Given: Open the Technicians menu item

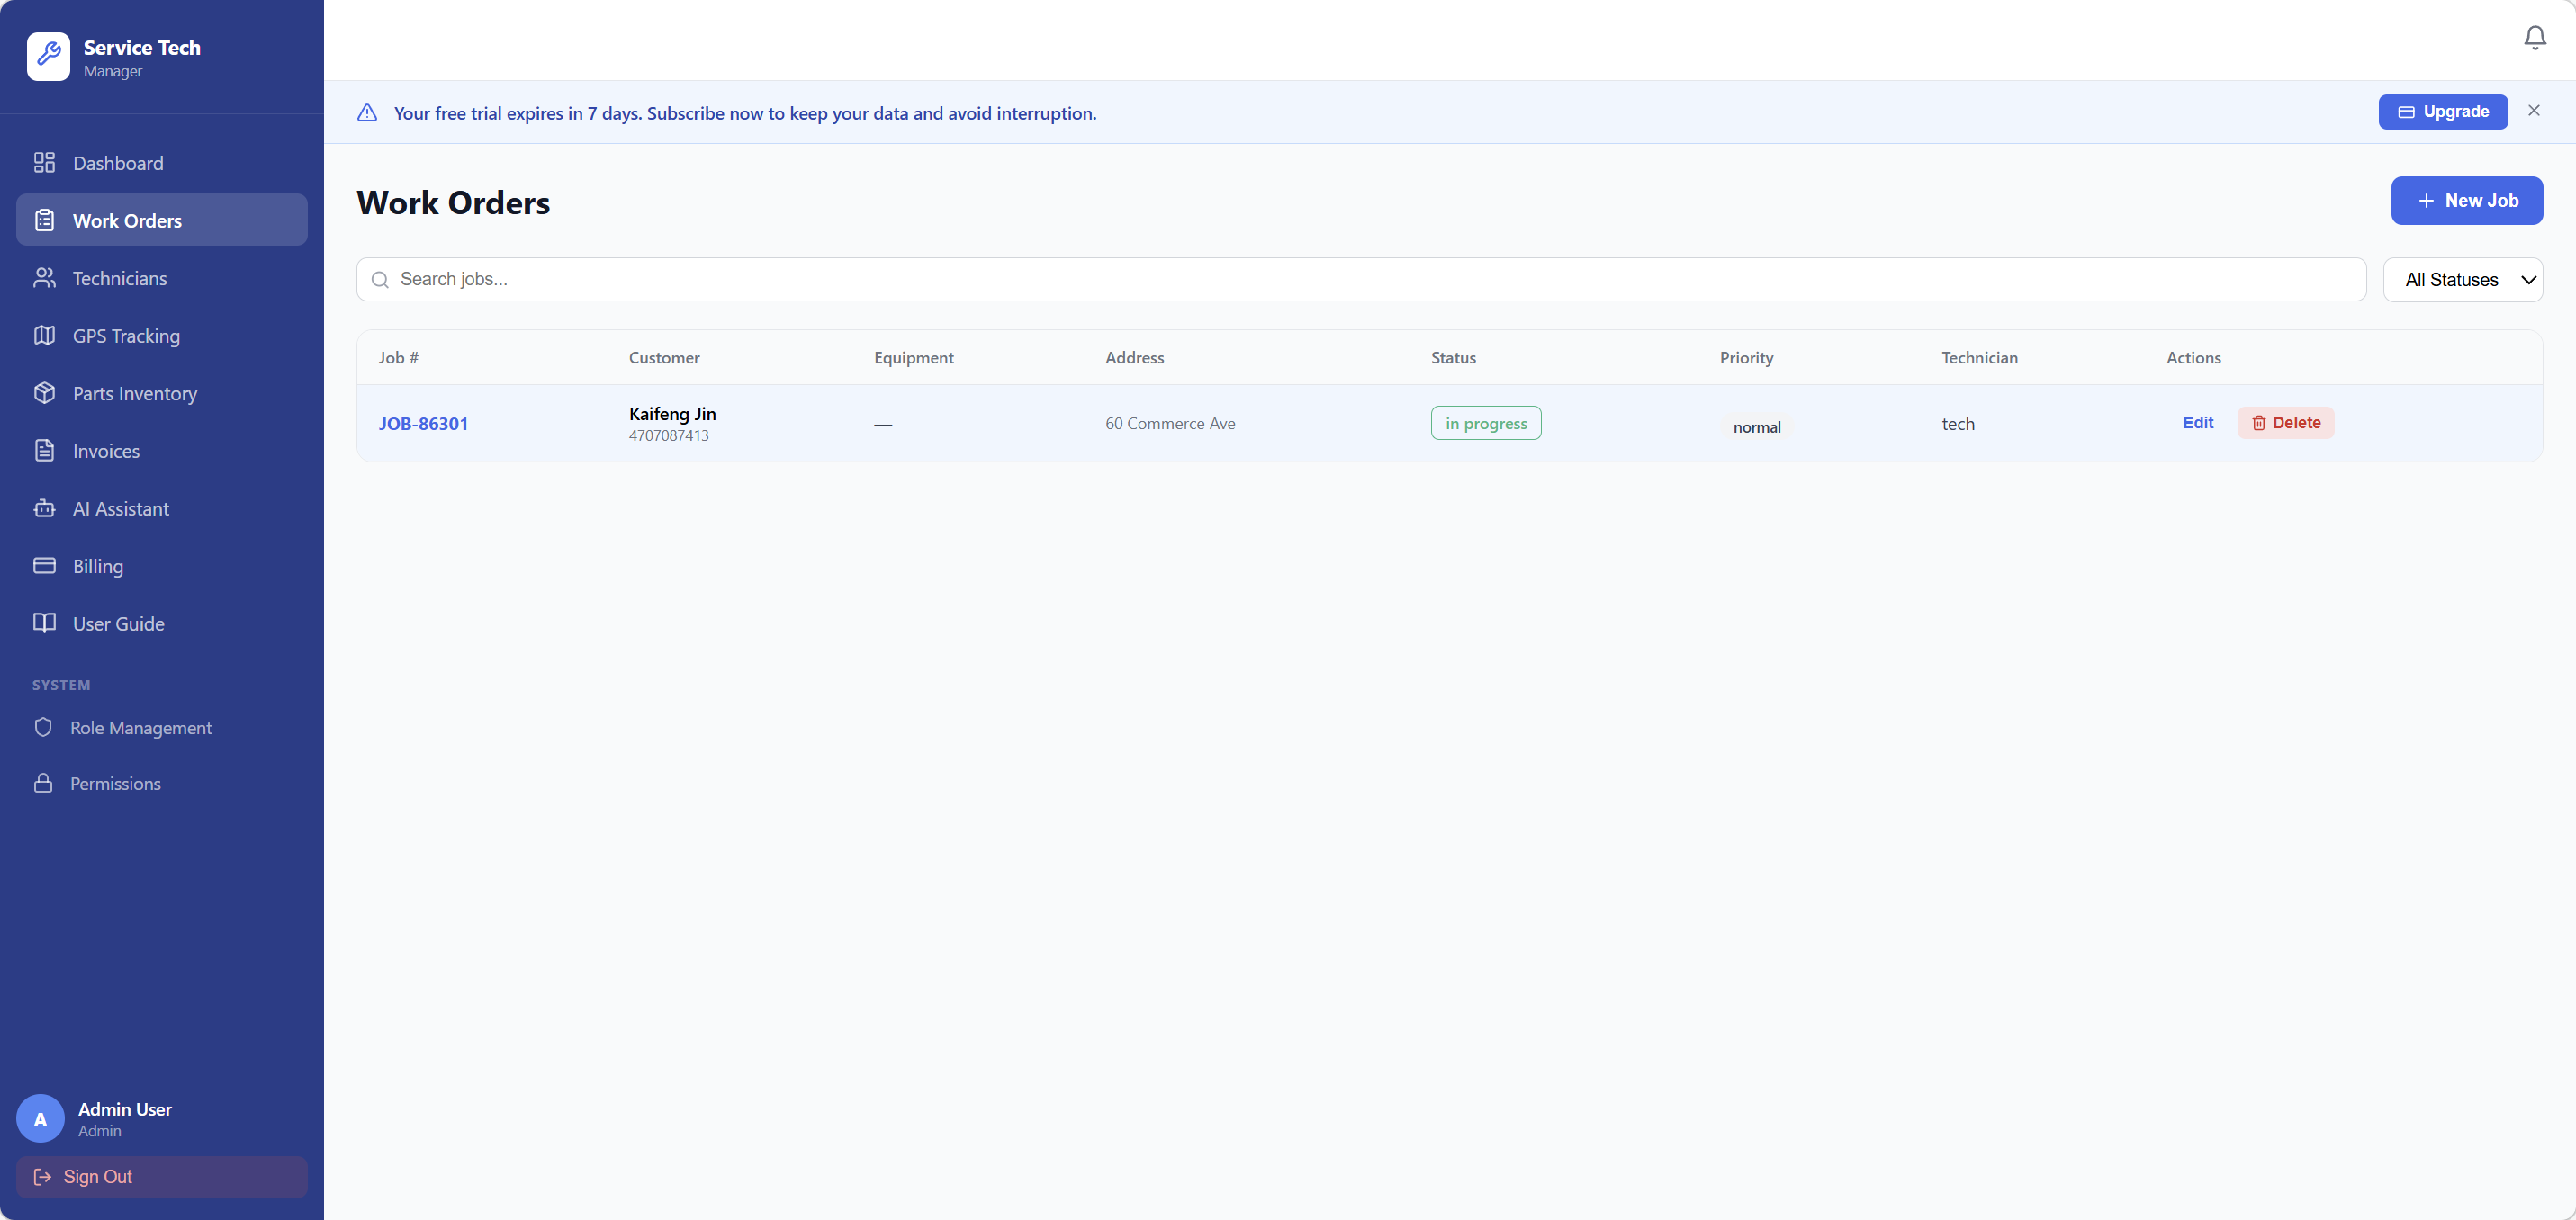Looking at the screenshot, I should 120,278.
